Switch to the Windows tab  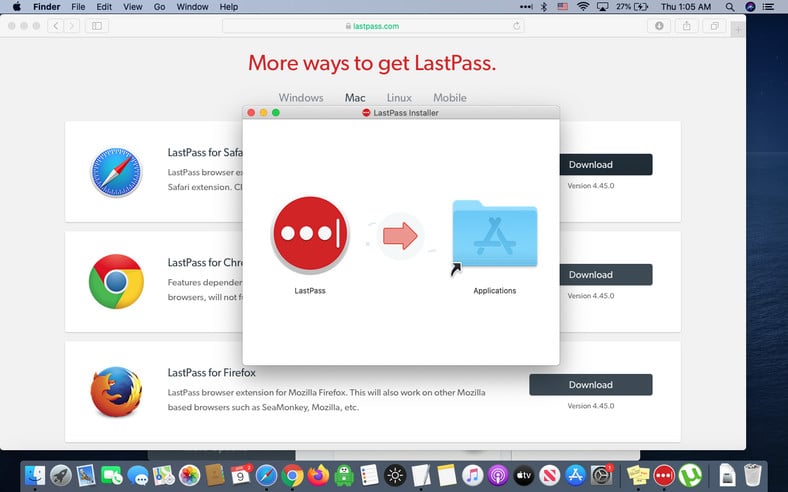(x=301, y=97)
